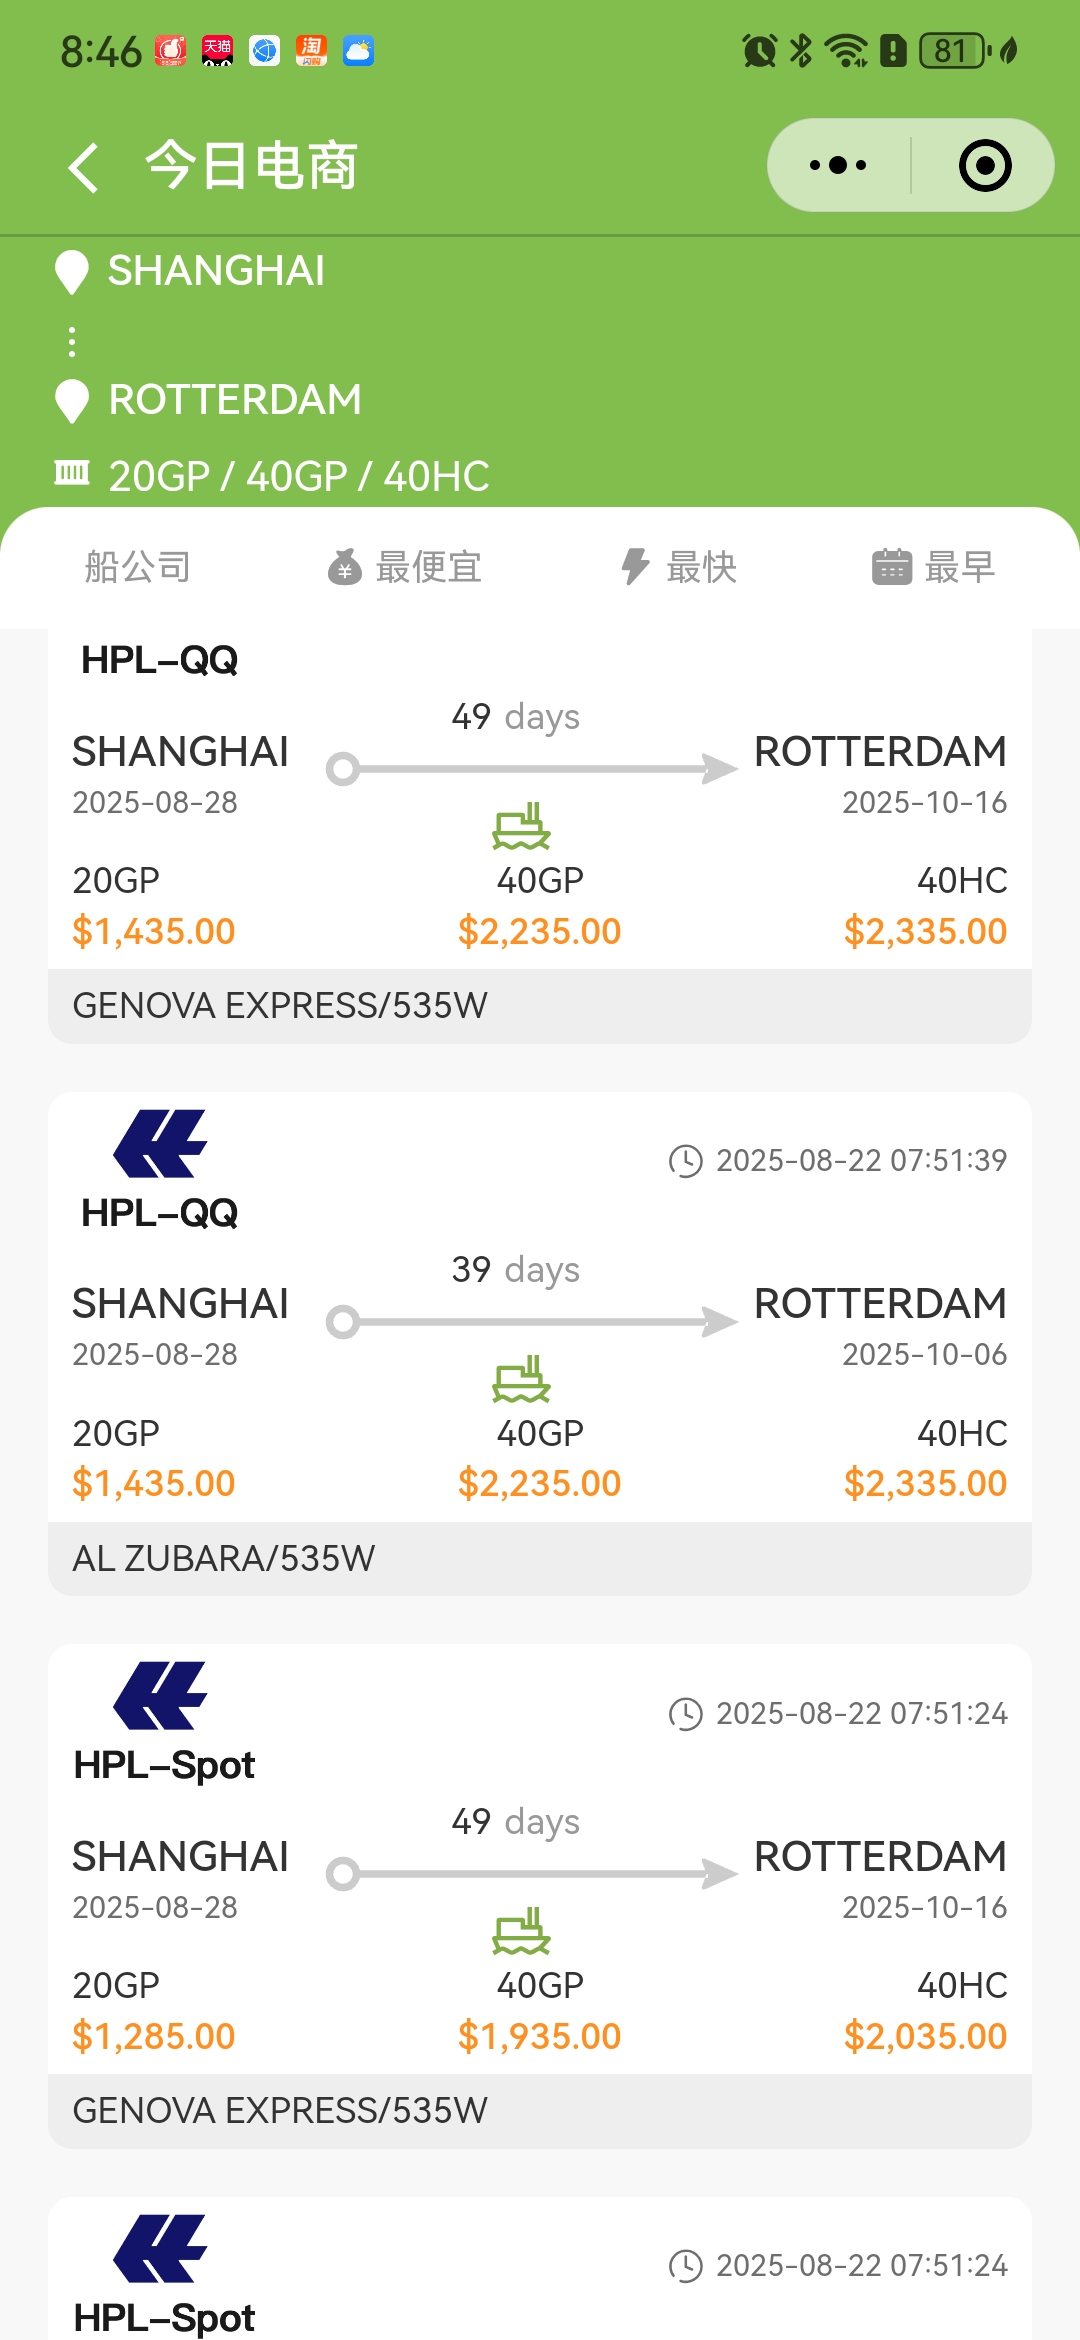
Task: Select the 船公司 sort tab
Action: pos(138,567)
